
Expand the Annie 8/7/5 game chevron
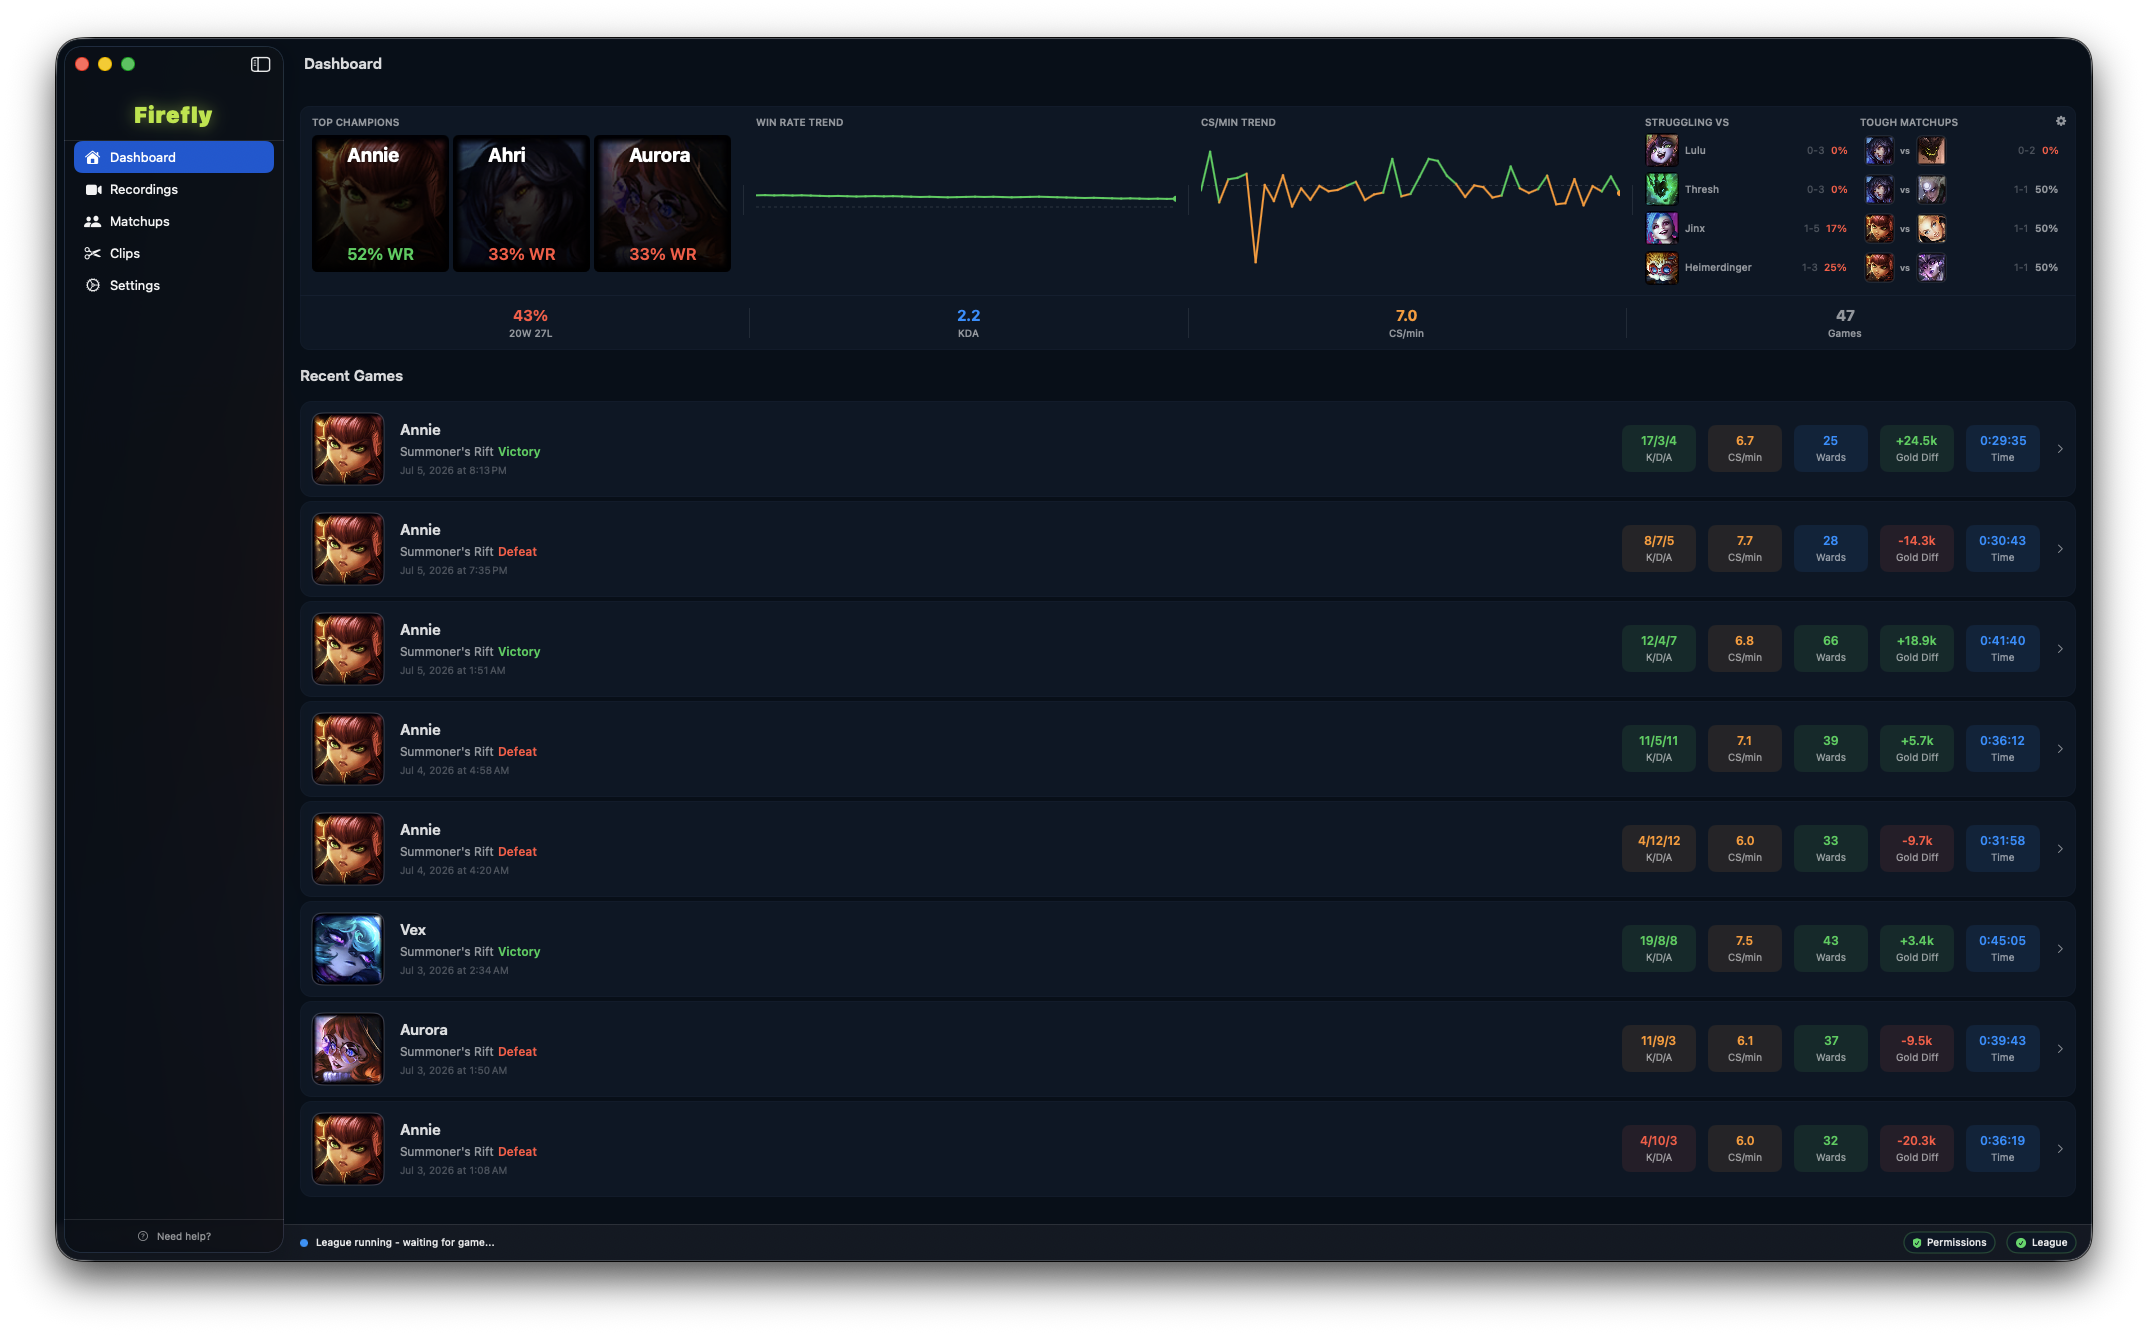[x=2060, y=549]
